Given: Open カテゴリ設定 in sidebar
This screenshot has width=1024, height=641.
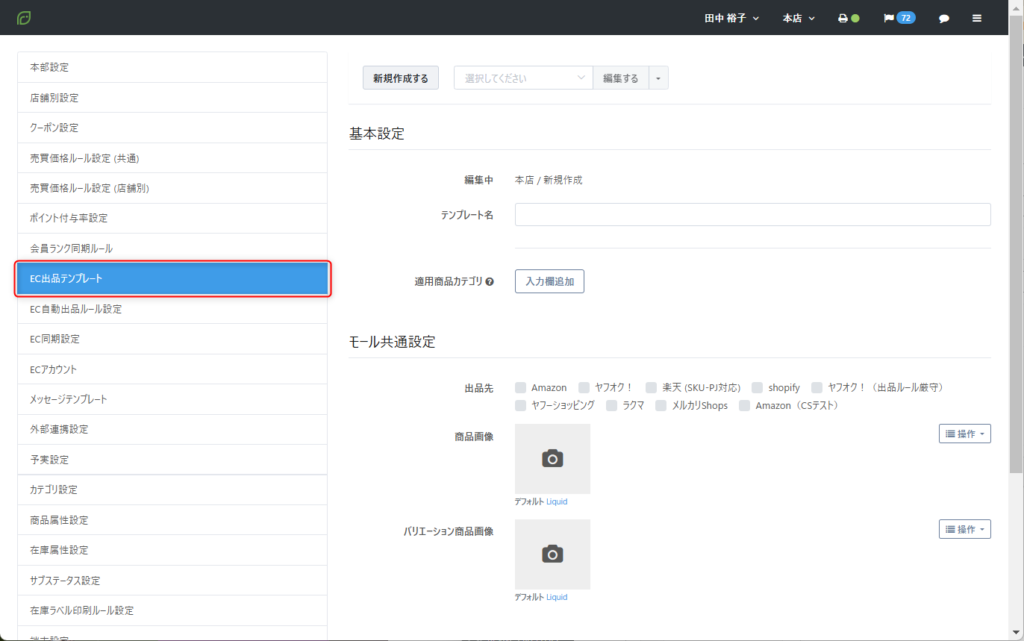Looking at the screenshot, I should point(172,490).
